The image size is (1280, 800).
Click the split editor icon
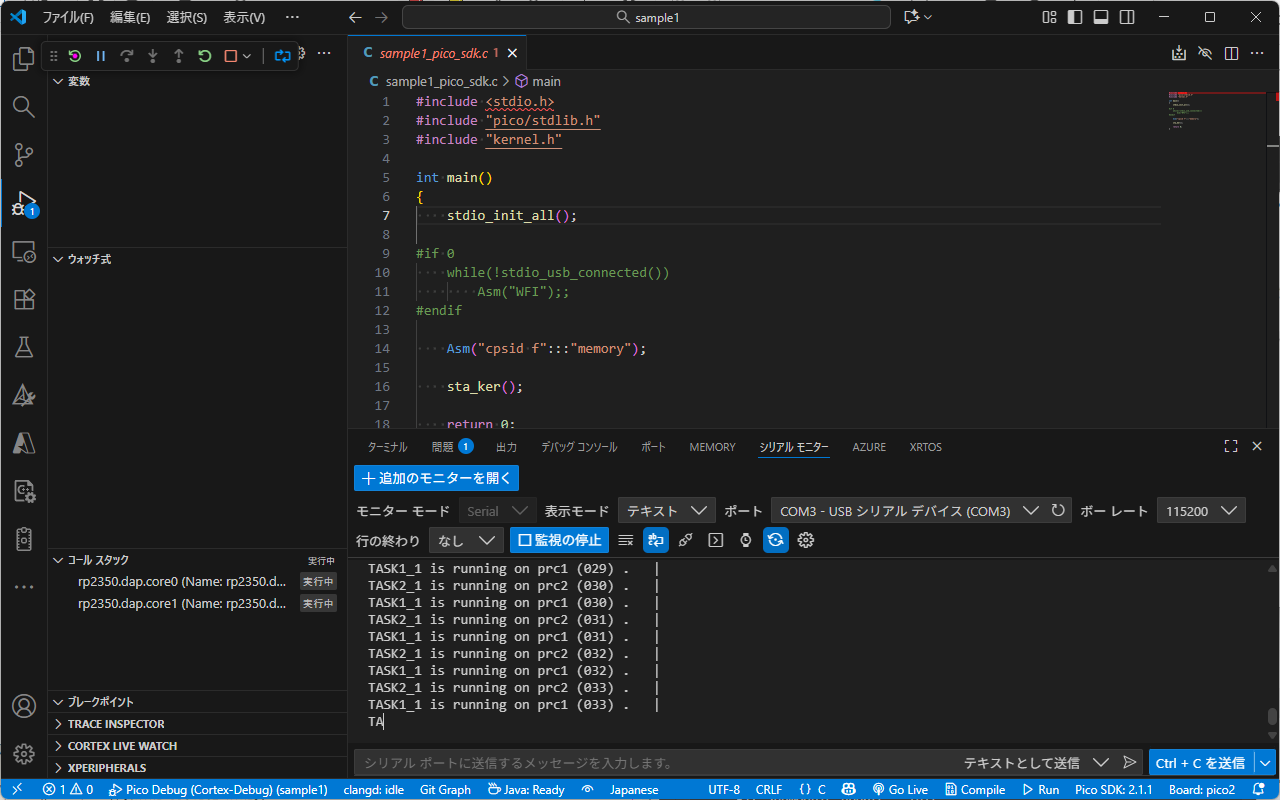tap(1231, 53)
